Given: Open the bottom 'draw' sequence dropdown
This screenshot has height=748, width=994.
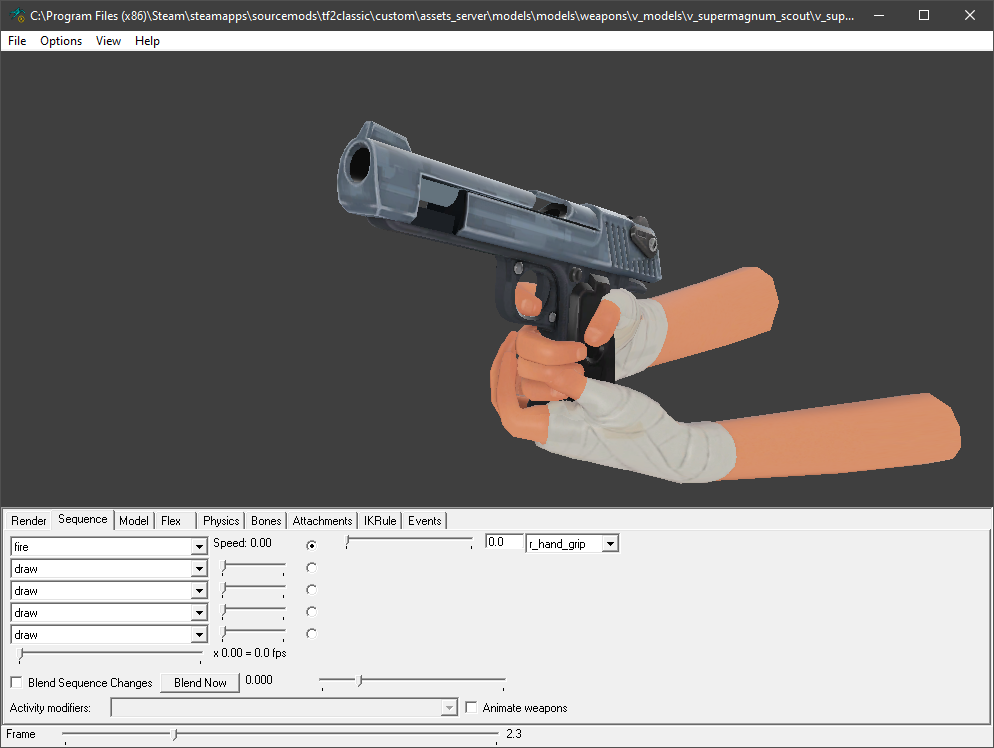Looking at the screenshot, I should (199, 635).
